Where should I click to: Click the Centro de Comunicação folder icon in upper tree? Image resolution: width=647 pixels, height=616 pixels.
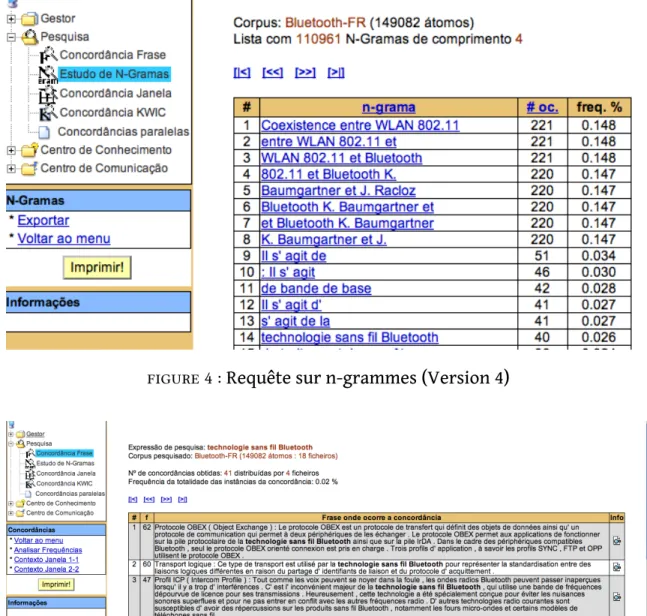click(29, 168)
